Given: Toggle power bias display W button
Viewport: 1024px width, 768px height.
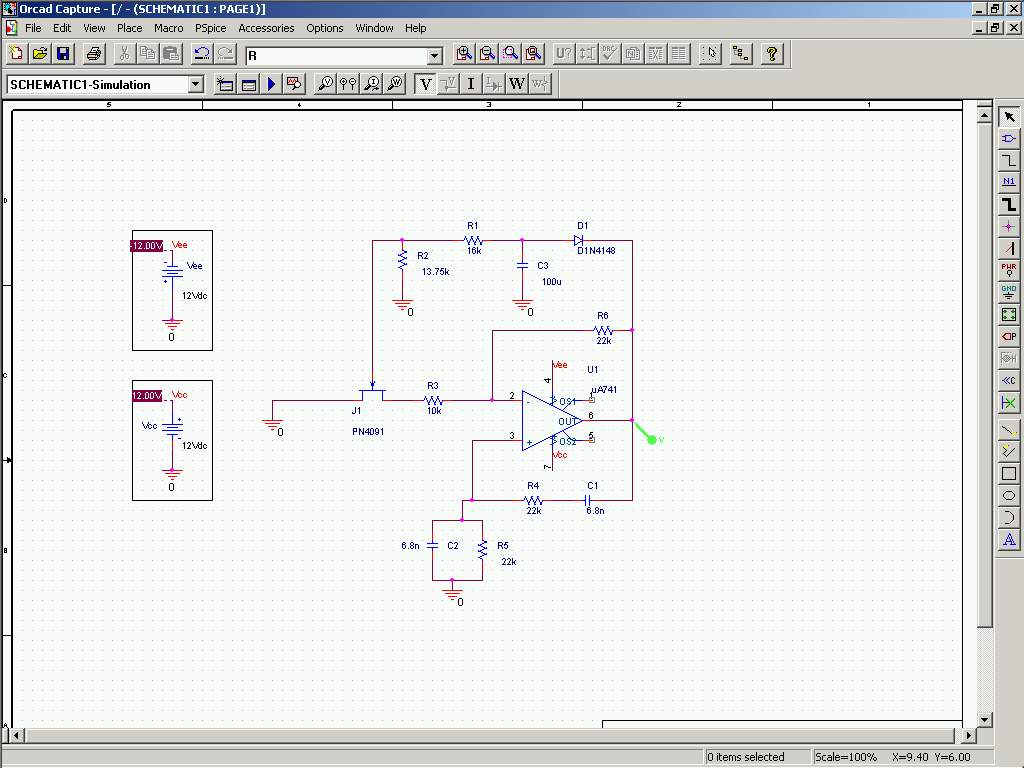Looking at the screenshot, I should coord(517,84).
